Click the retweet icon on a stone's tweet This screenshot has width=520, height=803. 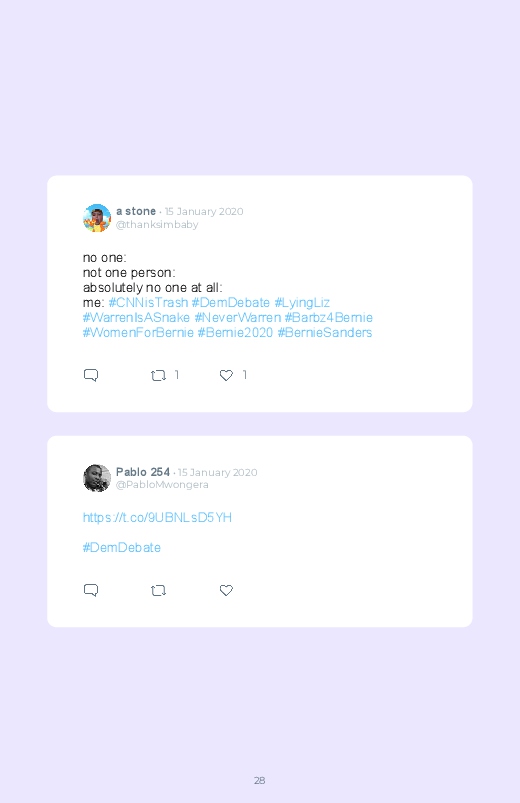(158, 375)
